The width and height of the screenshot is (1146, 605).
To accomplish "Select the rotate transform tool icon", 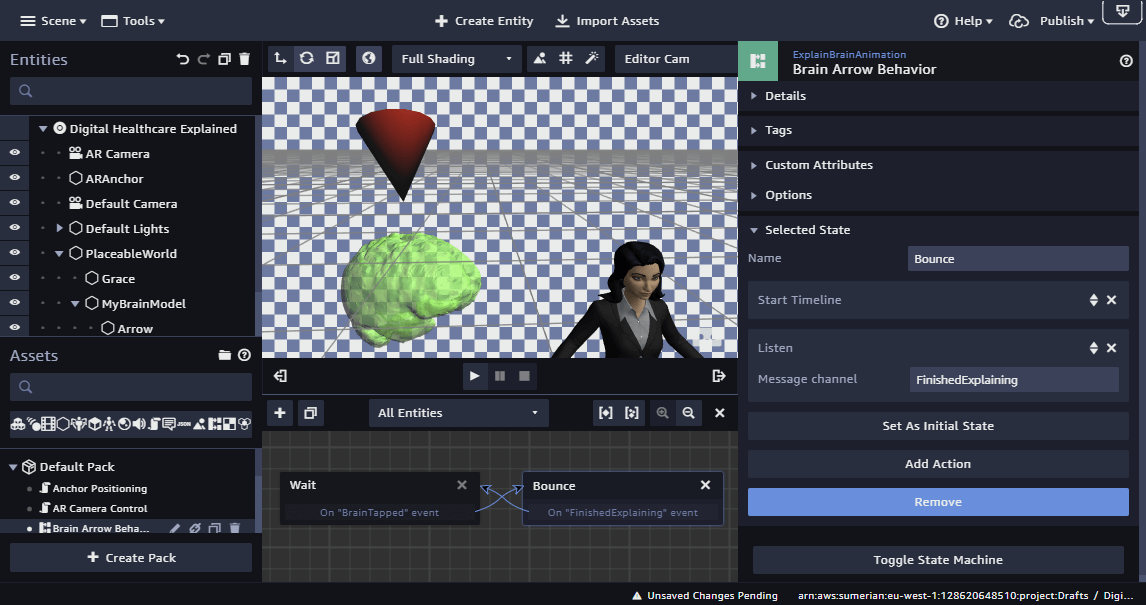I will [307, 59].
